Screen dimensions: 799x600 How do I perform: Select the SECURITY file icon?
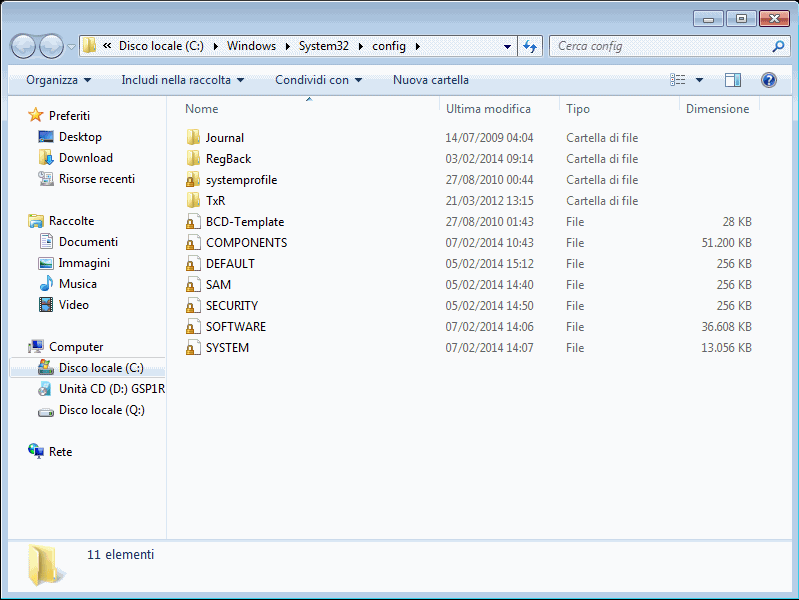click(193, 305)
